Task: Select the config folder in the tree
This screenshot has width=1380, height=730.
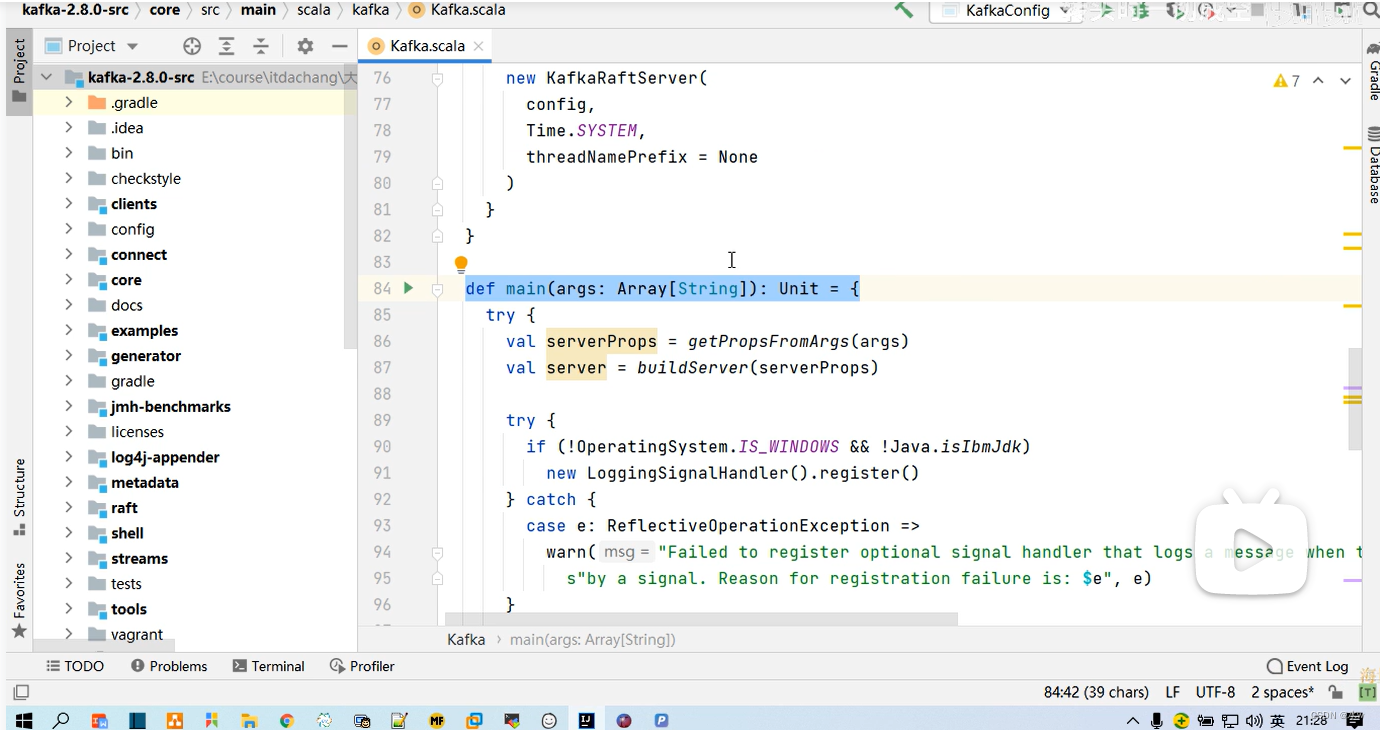Action: point(132,229)
